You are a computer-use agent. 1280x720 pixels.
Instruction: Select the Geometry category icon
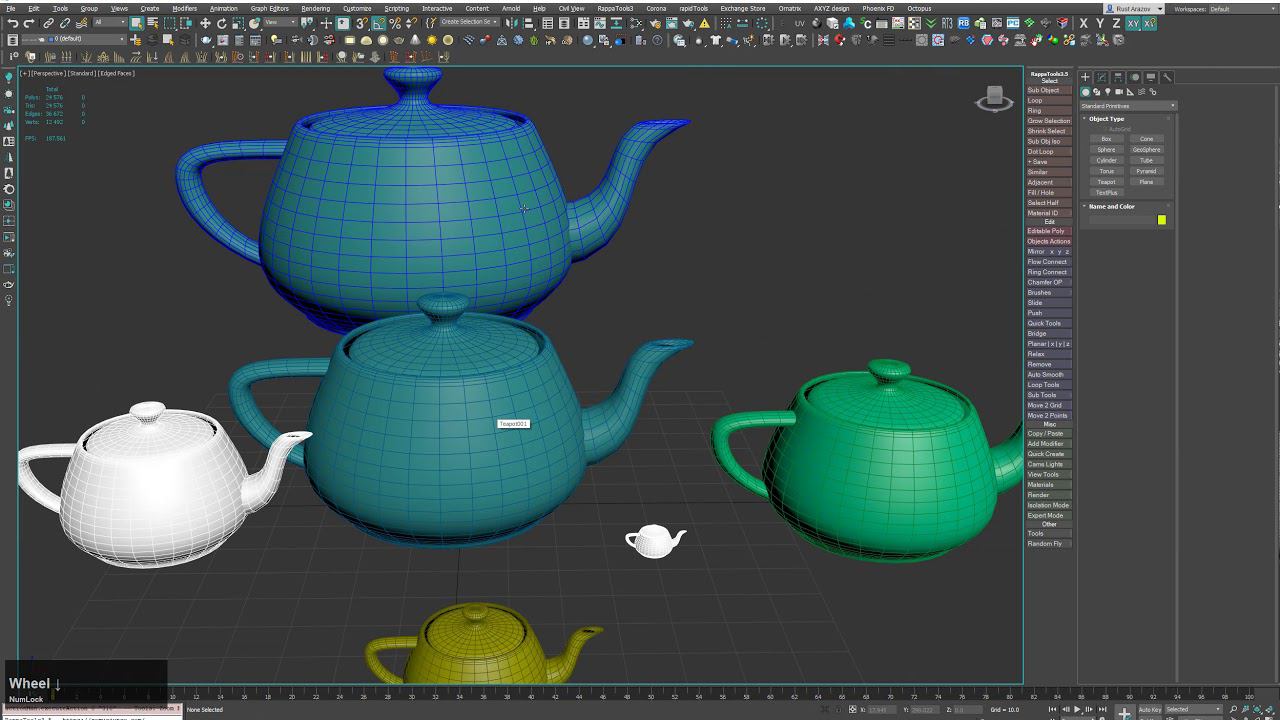click(1086, 92)
